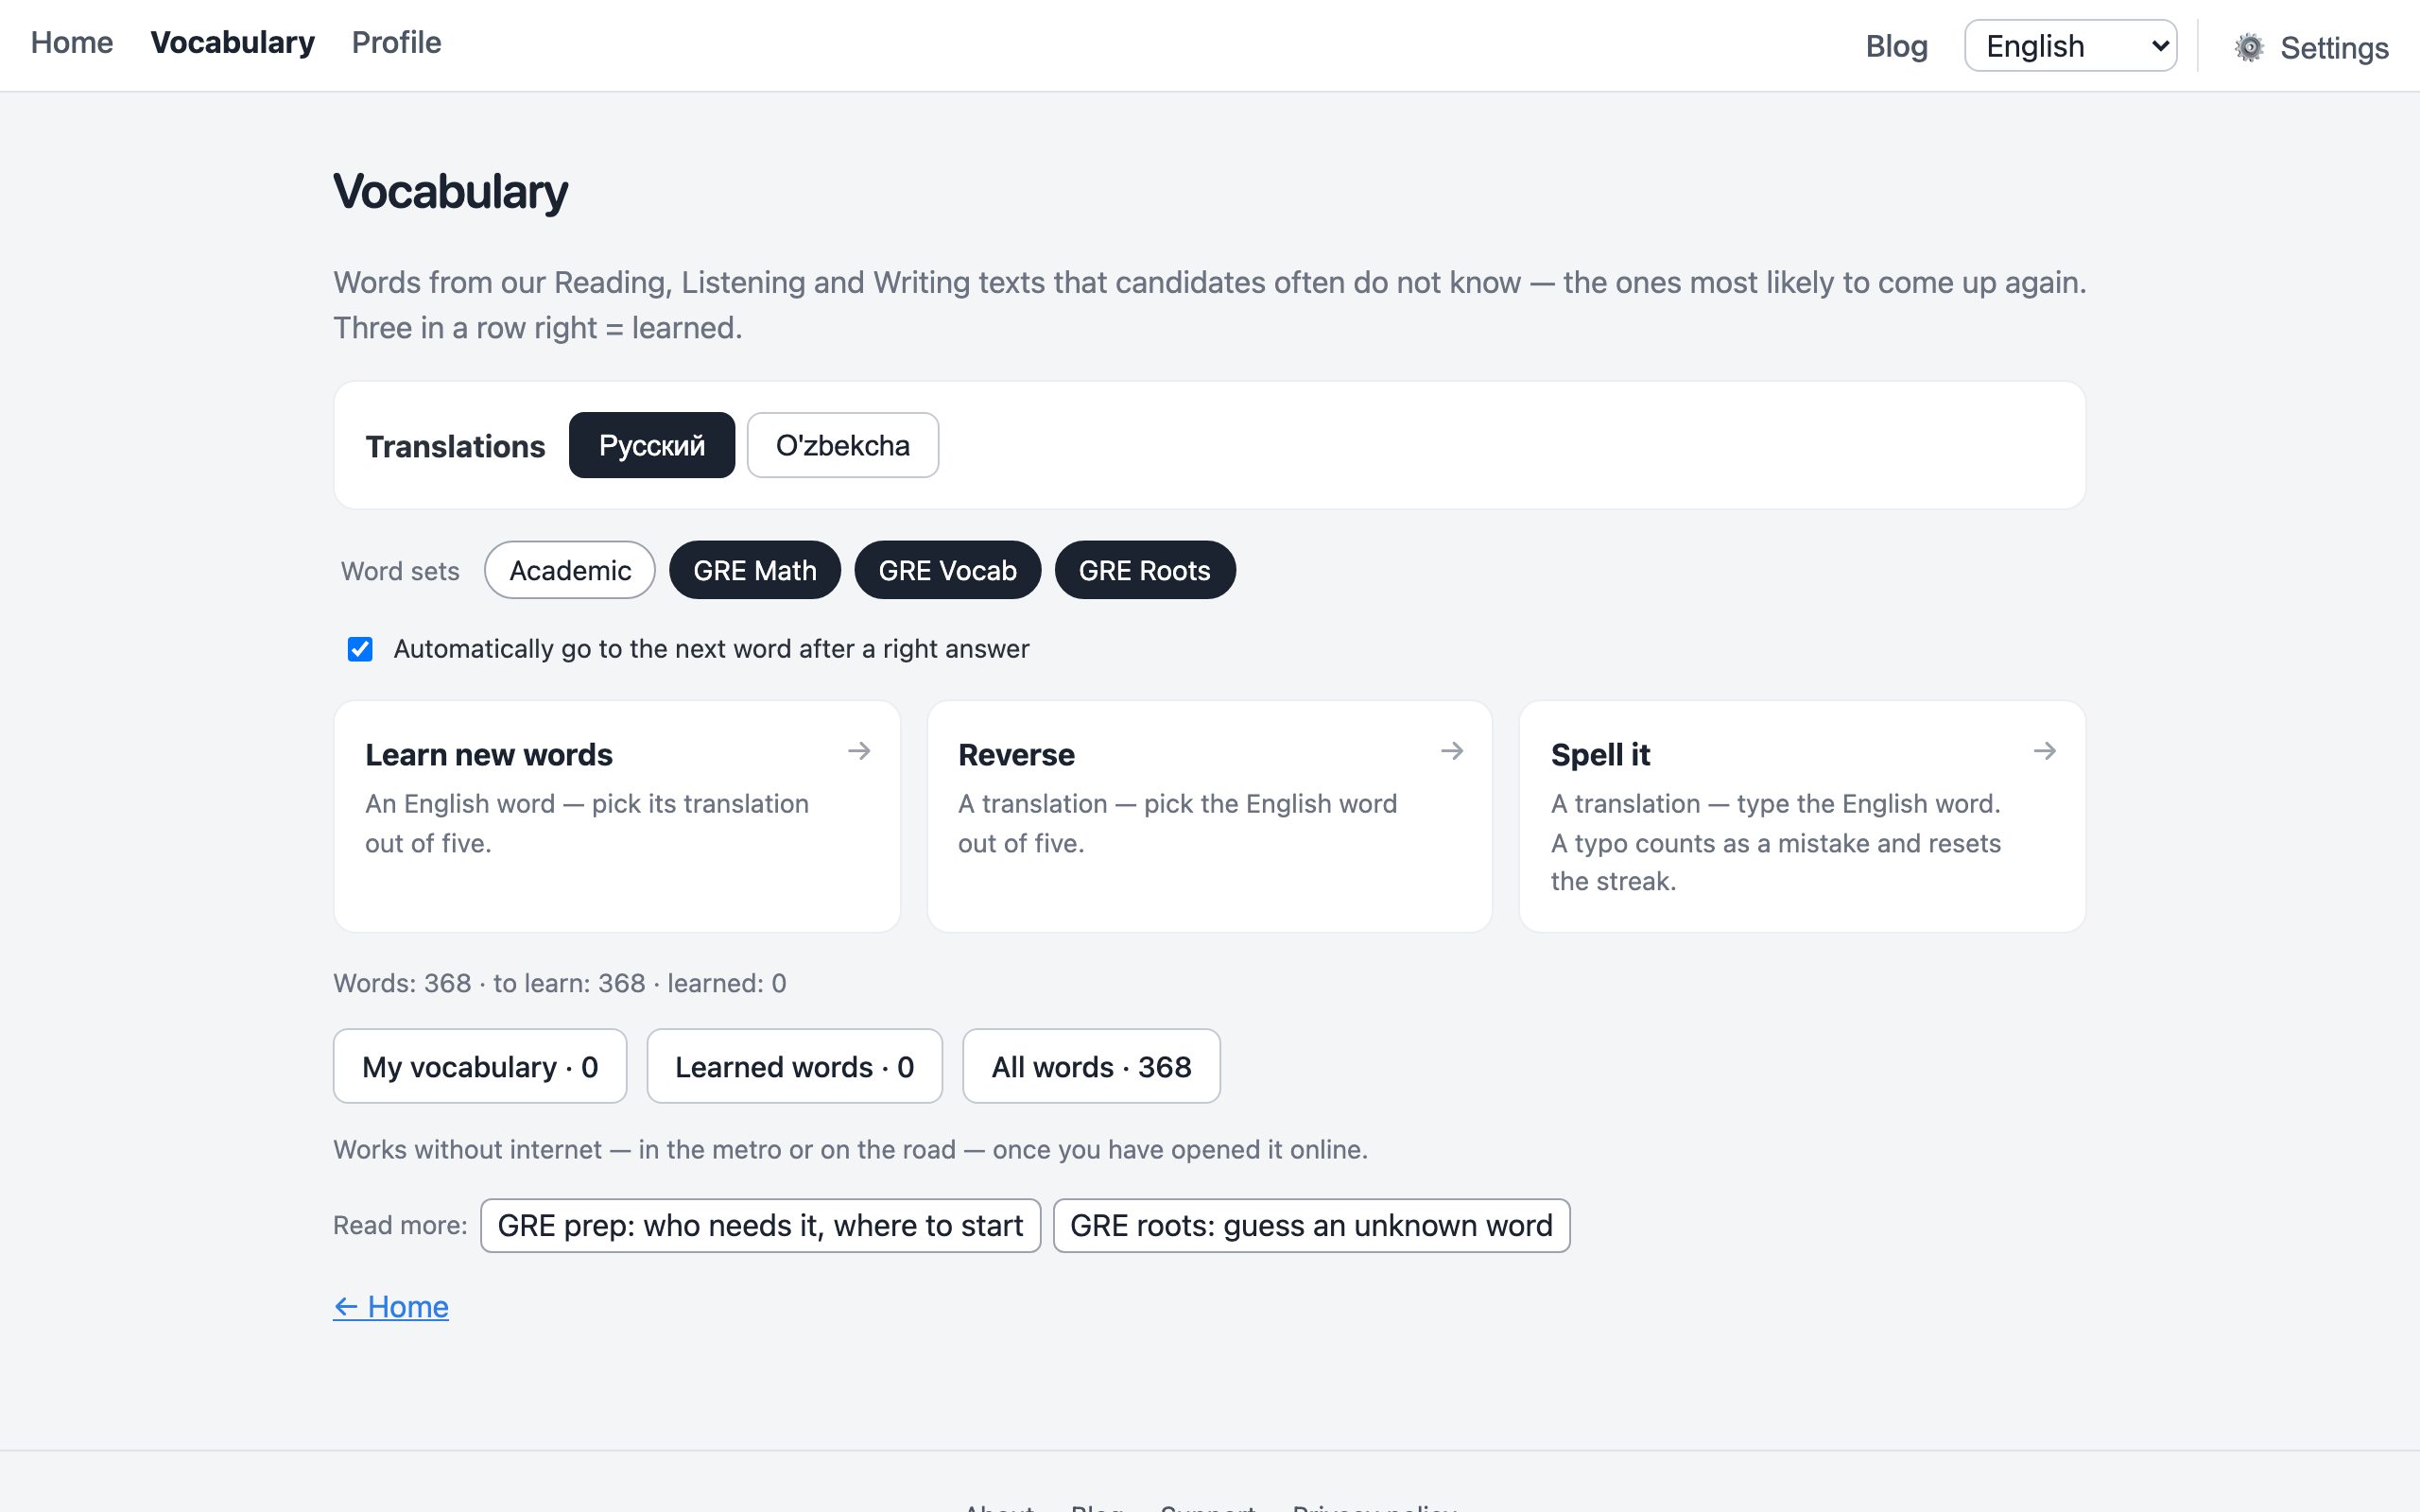Open the Home nav item
Screen dimensions: 2420x1512
pyautogui.click(x=72, y=43)
